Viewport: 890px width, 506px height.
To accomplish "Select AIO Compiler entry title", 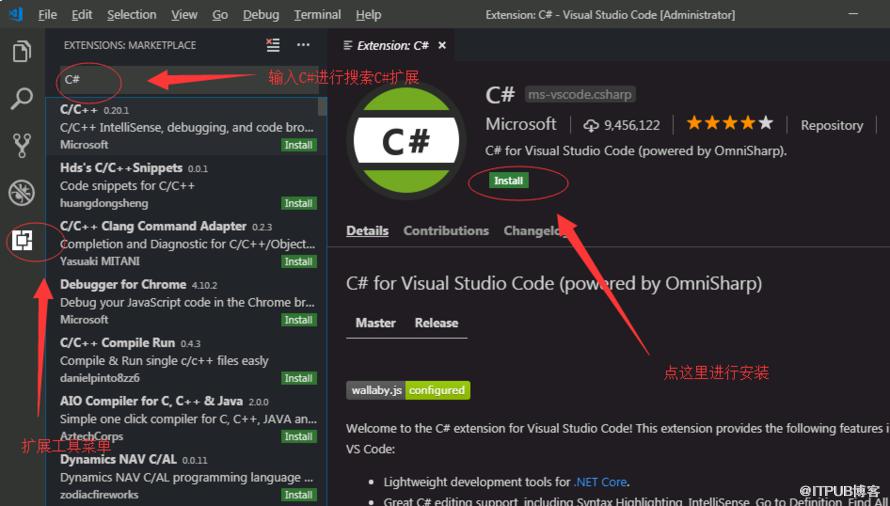I will (152, 401).
